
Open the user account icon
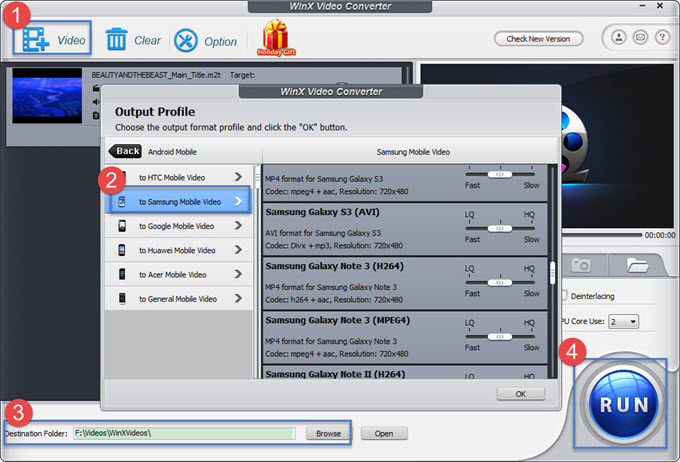click(x=619, y=37)
